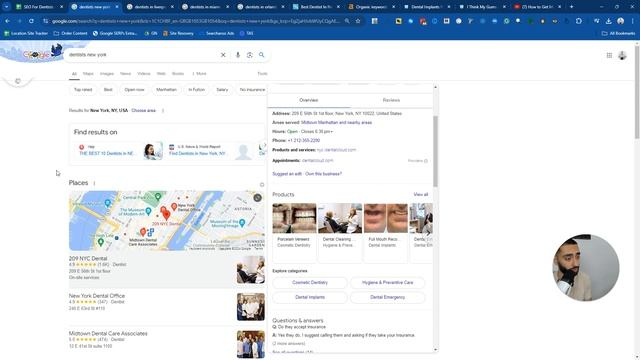
Task: Open Midtown Dental Care Associates listing
Action: pyautogui.click(x=108, y=333)
